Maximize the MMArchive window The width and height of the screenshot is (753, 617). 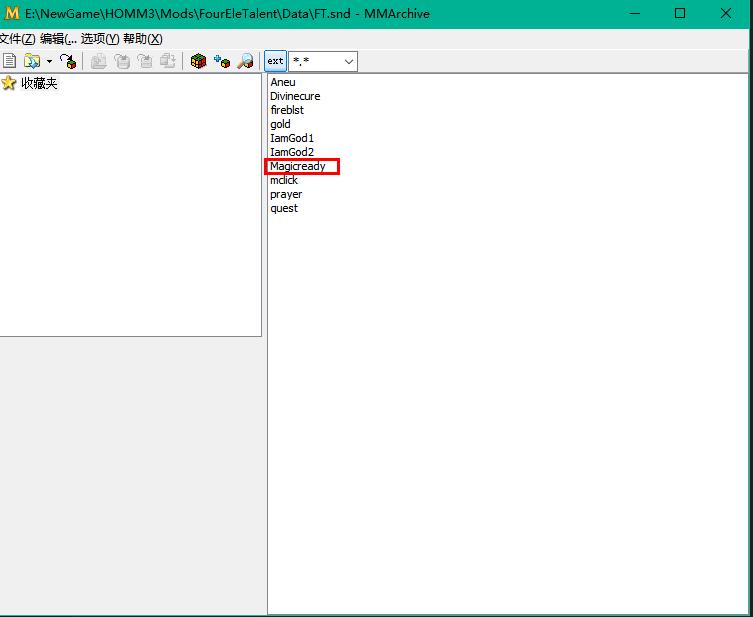coord(680,13)
